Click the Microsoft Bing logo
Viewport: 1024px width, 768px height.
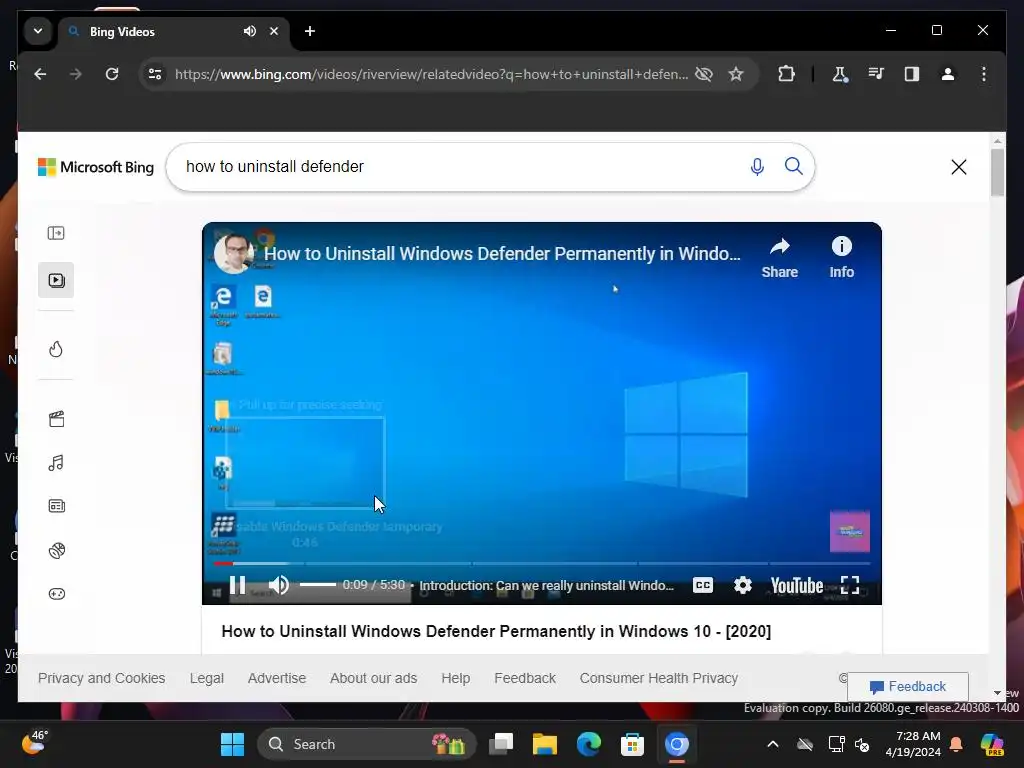coord(96,167)
